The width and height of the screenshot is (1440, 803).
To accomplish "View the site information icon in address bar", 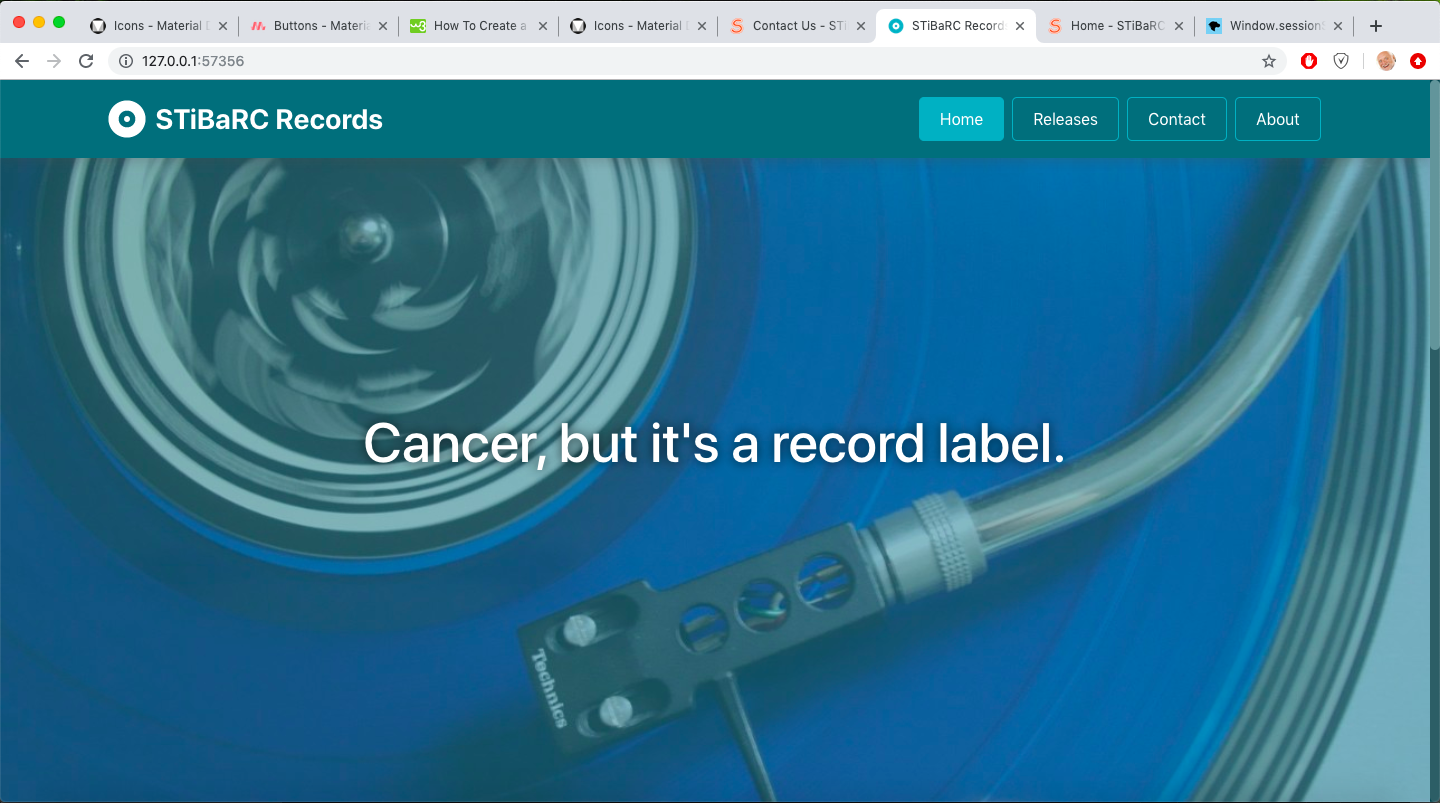I will point(126,61).
